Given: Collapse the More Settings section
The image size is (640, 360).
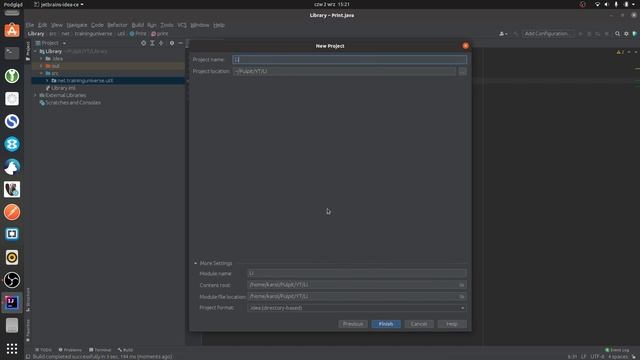Looking at the screenshot, I should point(196,263).
